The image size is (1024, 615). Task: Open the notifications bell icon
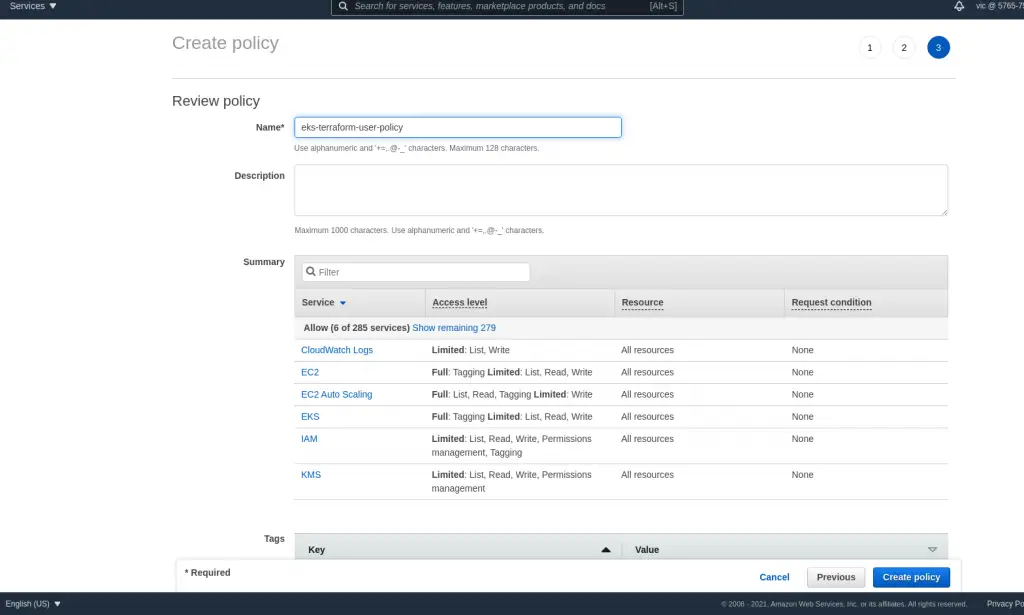click(959, 6)
